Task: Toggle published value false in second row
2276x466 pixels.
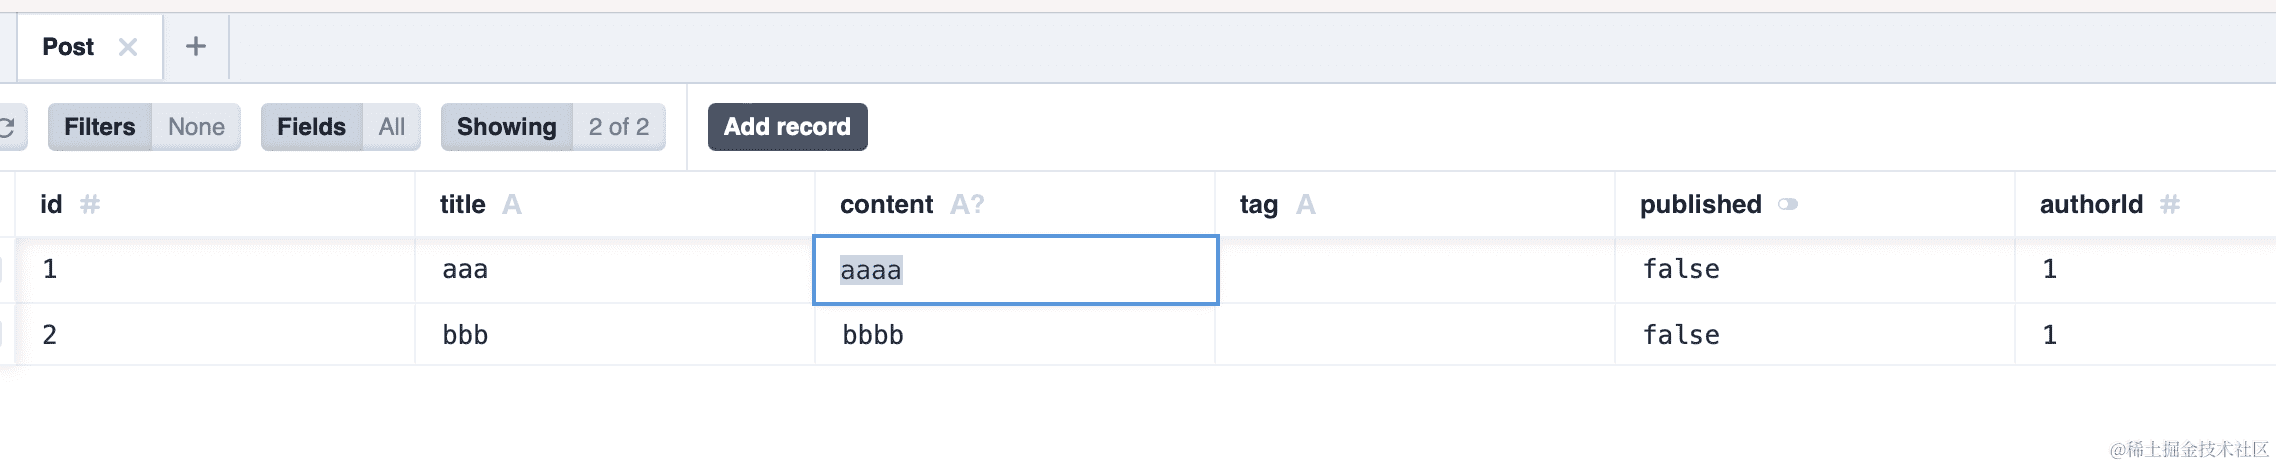Action: pos(1681,335)
